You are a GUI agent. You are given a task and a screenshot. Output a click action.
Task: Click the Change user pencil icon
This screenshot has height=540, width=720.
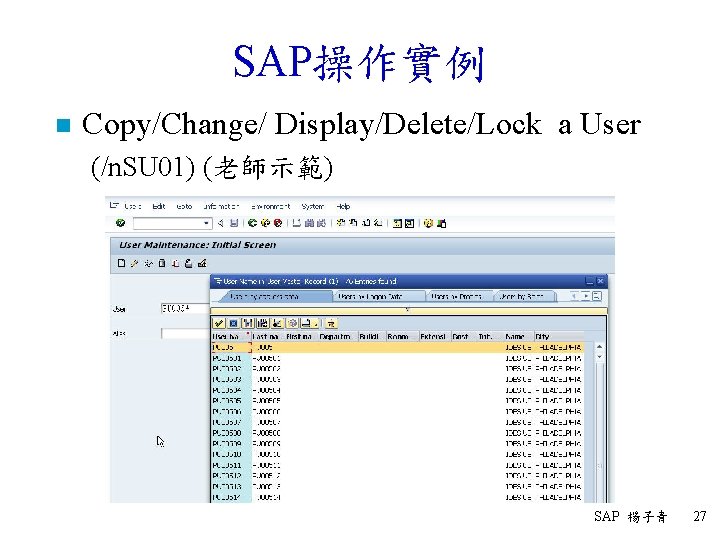pos(135,263)
